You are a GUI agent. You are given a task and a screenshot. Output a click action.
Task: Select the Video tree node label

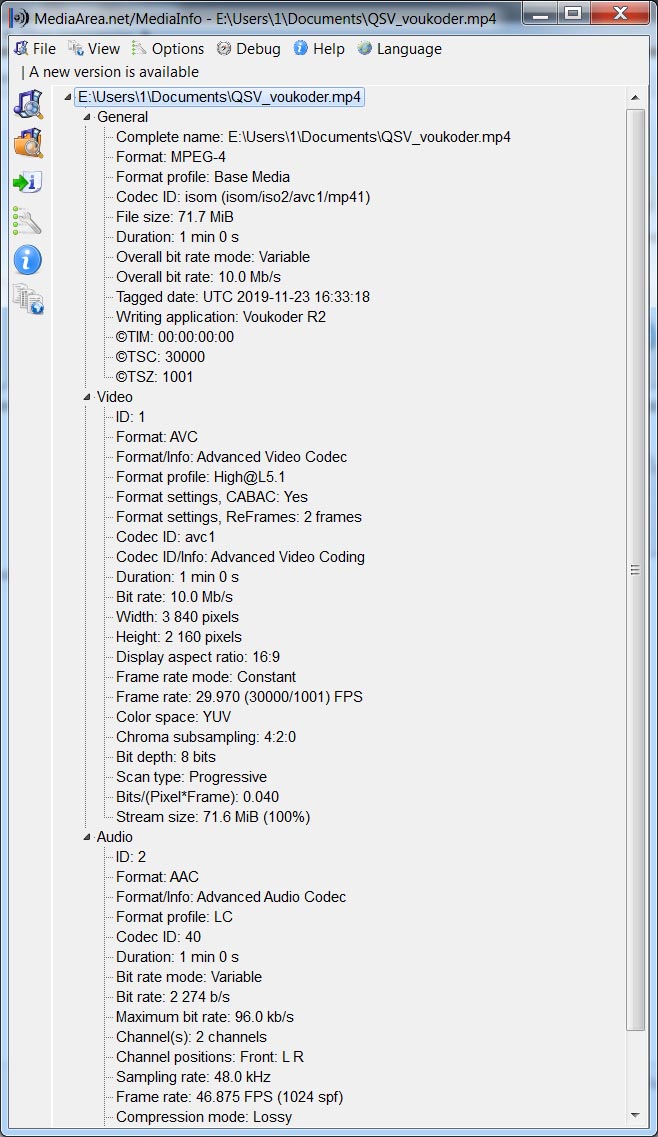pos(115,397)
